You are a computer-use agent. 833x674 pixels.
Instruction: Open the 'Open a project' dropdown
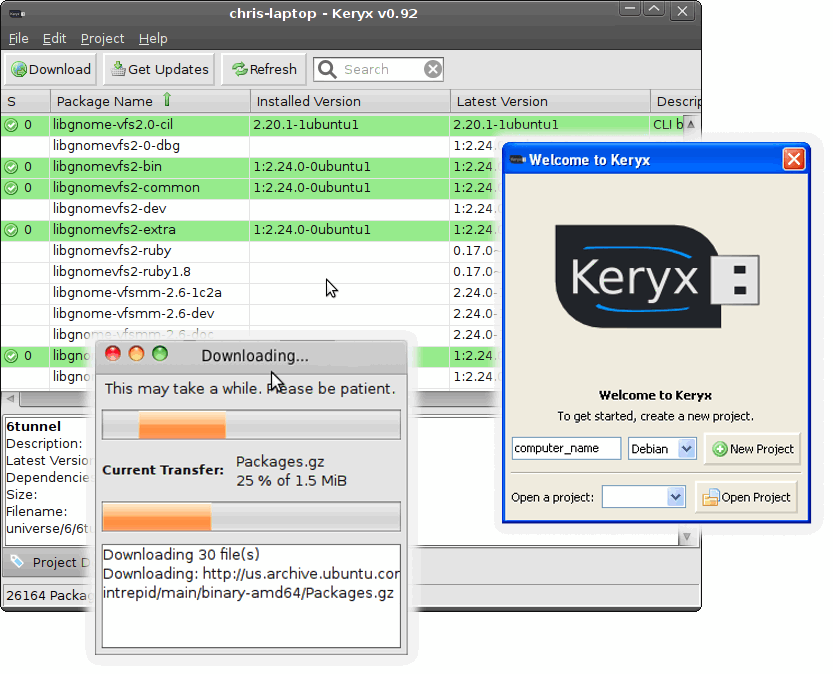(x=643, y=497)
